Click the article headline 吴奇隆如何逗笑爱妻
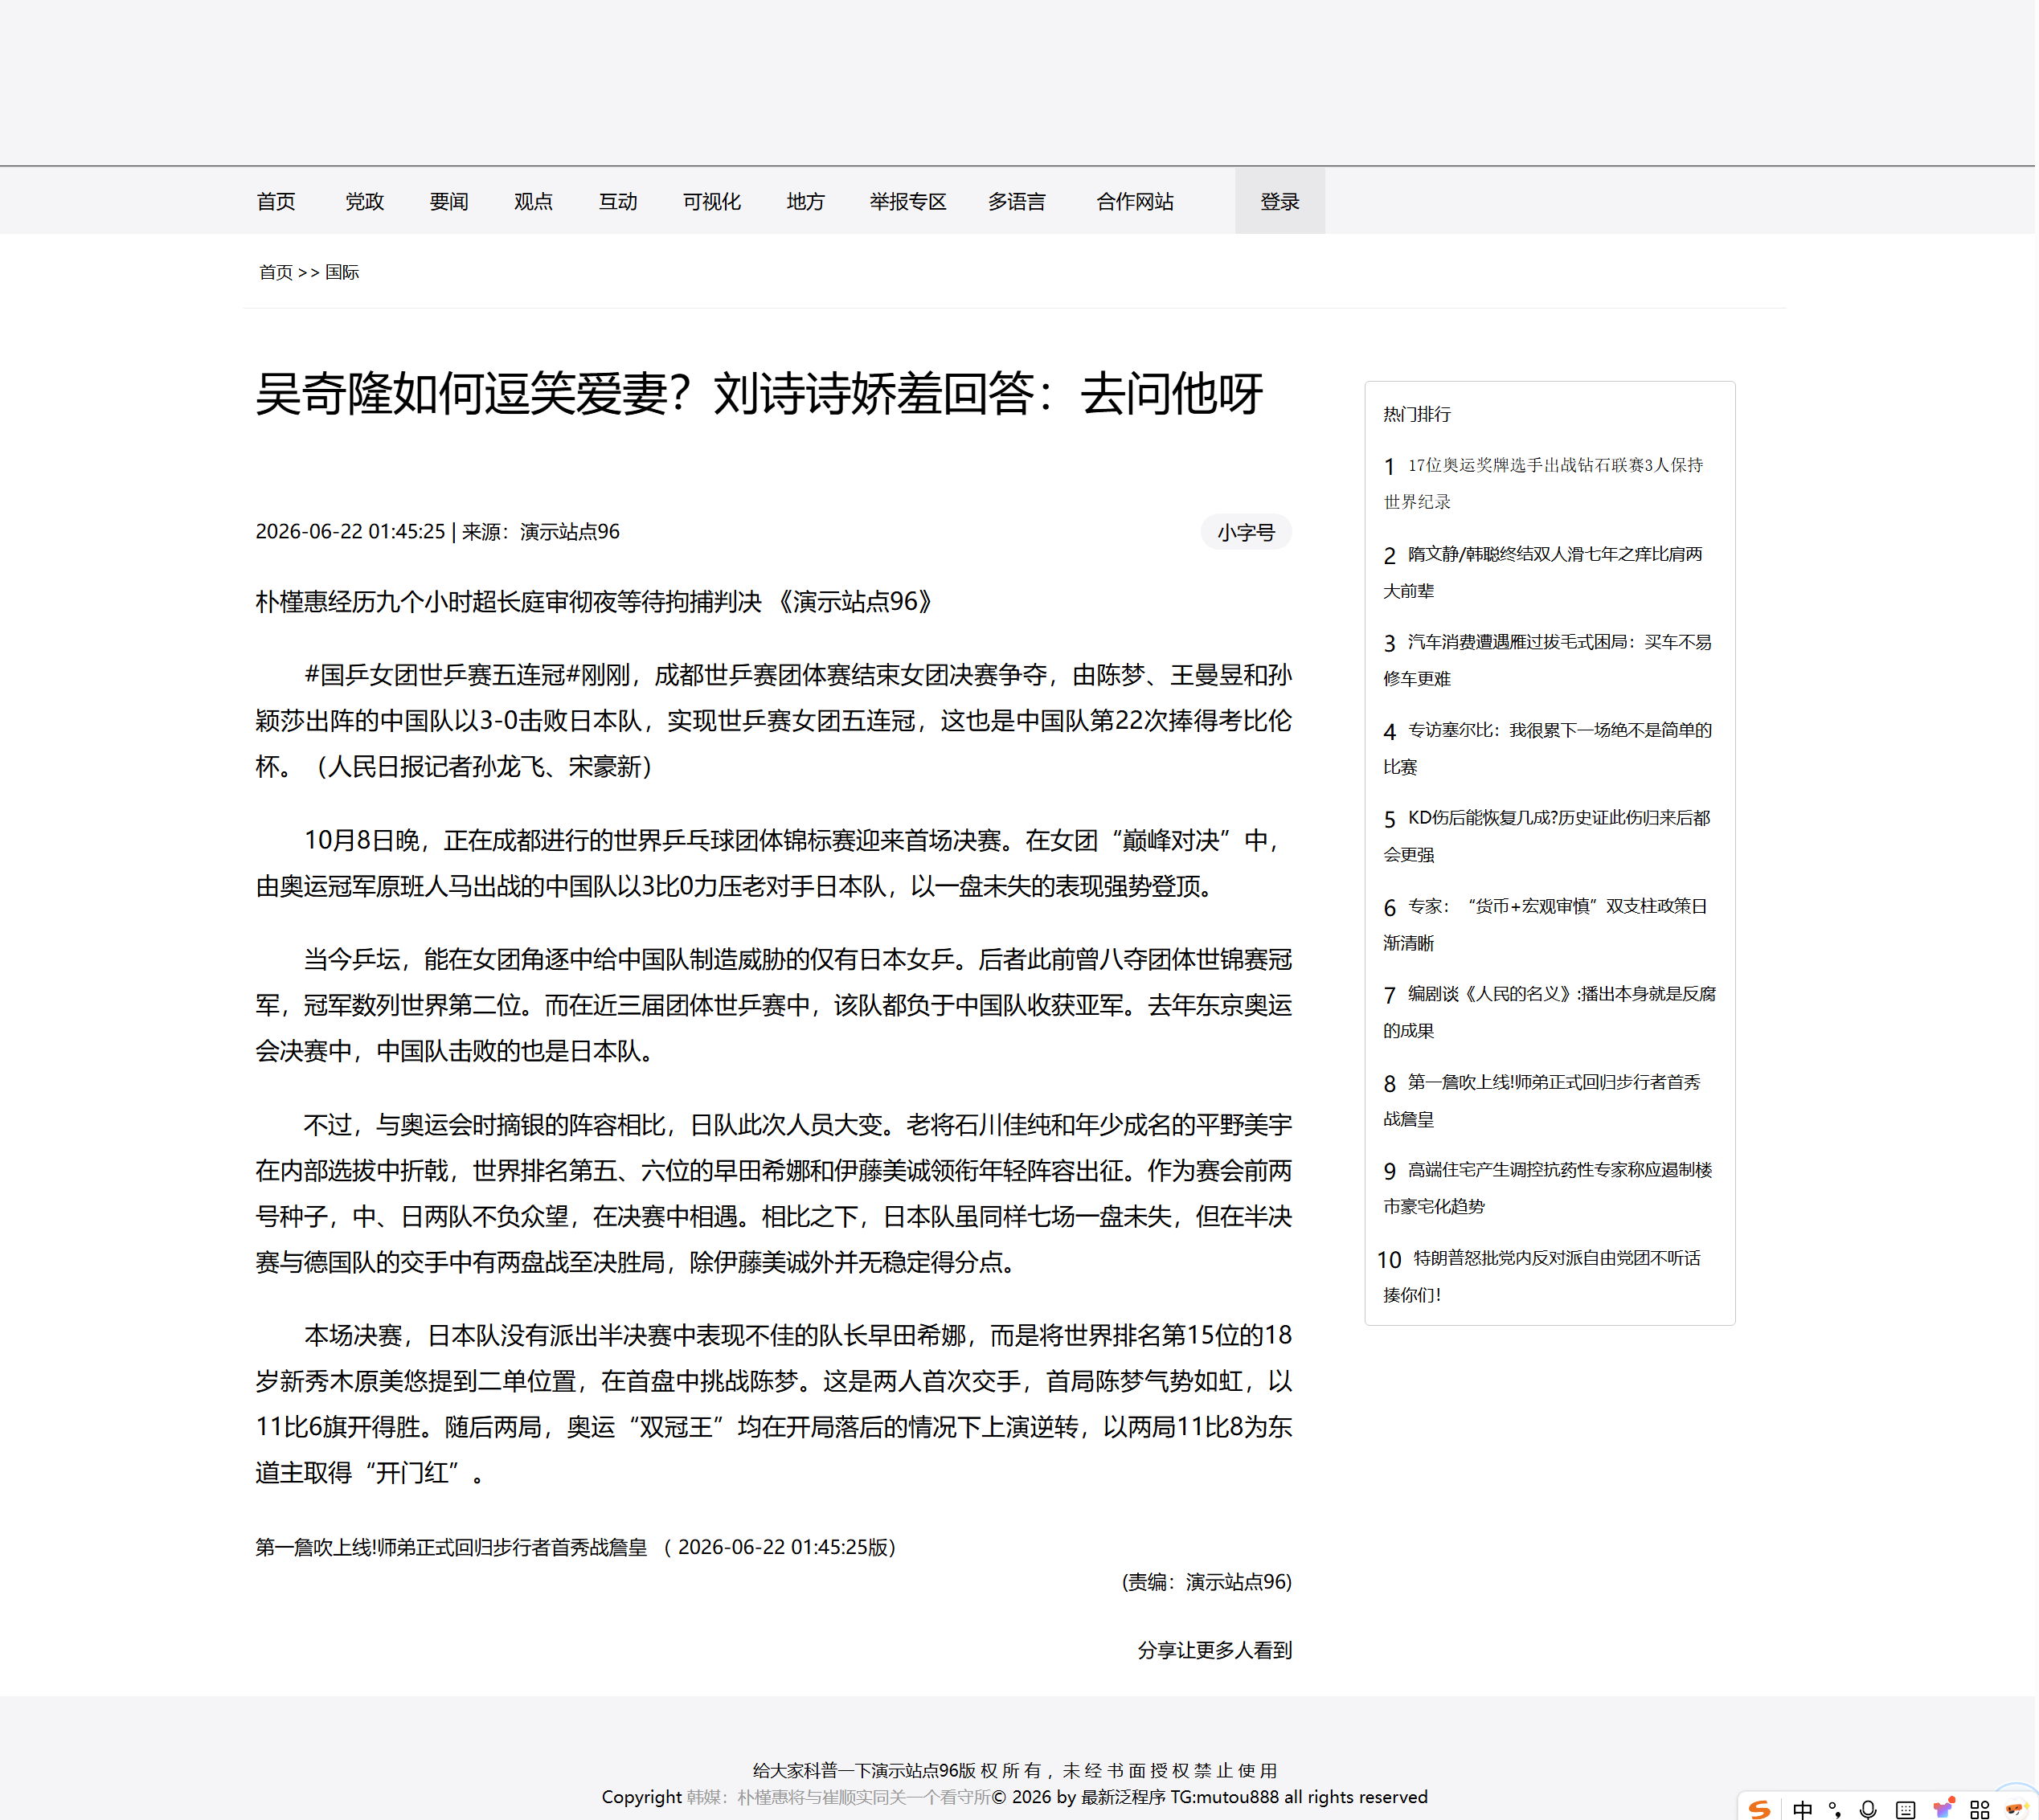Screen dimensions: 2039x1820 tap(760, 393)
